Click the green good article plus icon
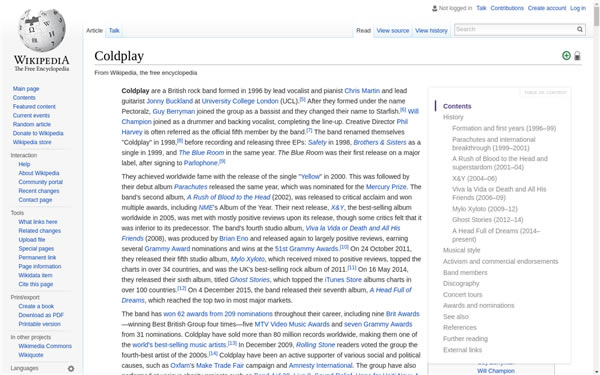The width and height of the screenshot is (600, 375). click(566, 56)
